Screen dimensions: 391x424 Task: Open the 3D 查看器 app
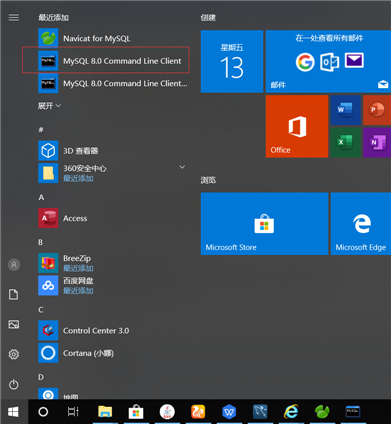pyautogui.click(x=113, y=151)
